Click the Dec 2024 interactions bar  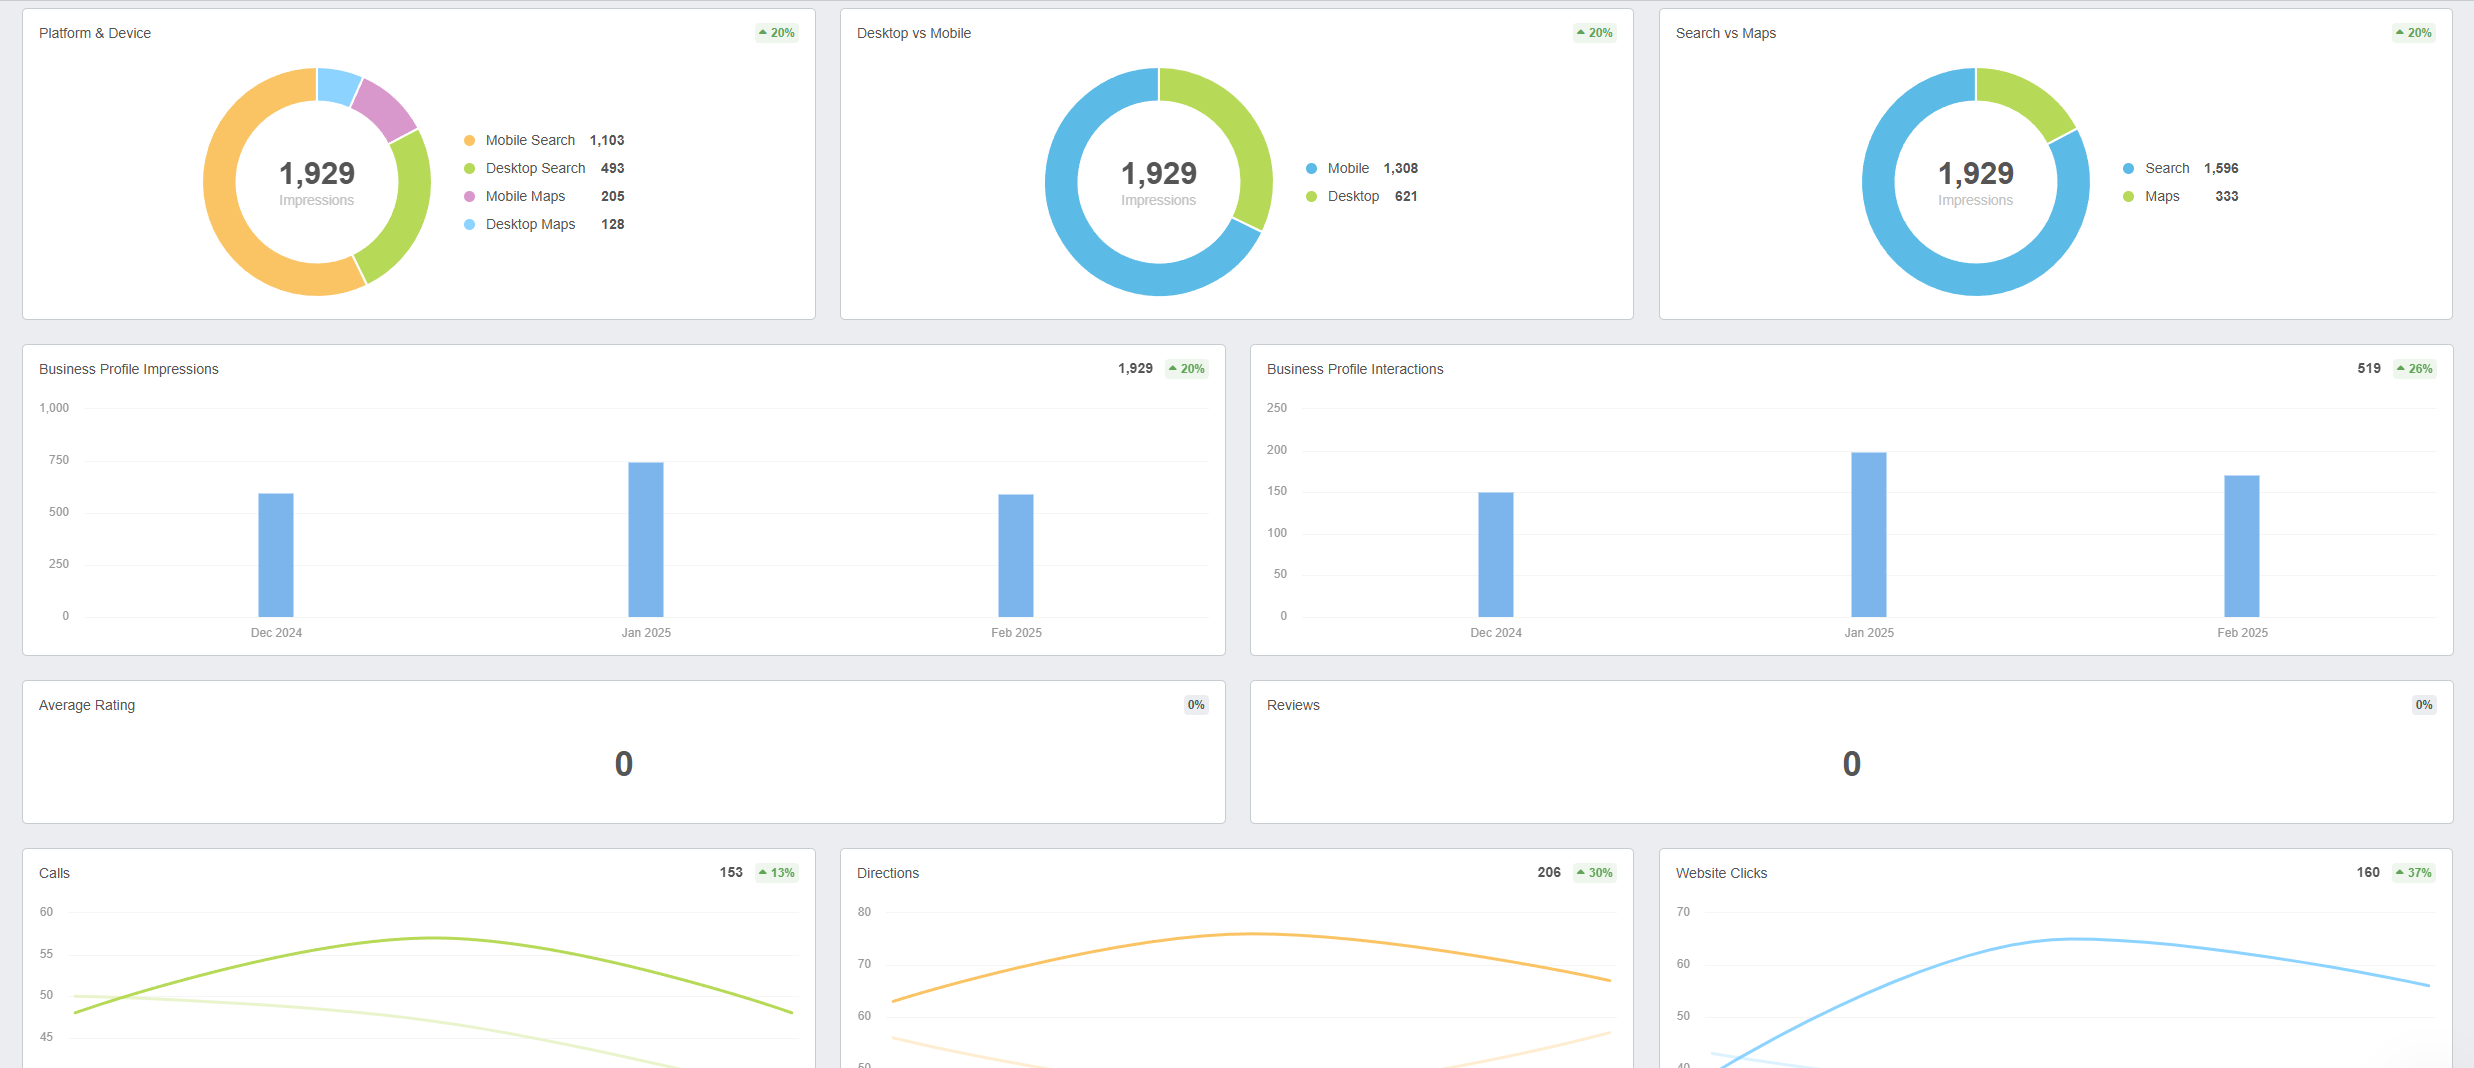point(1496,555)
